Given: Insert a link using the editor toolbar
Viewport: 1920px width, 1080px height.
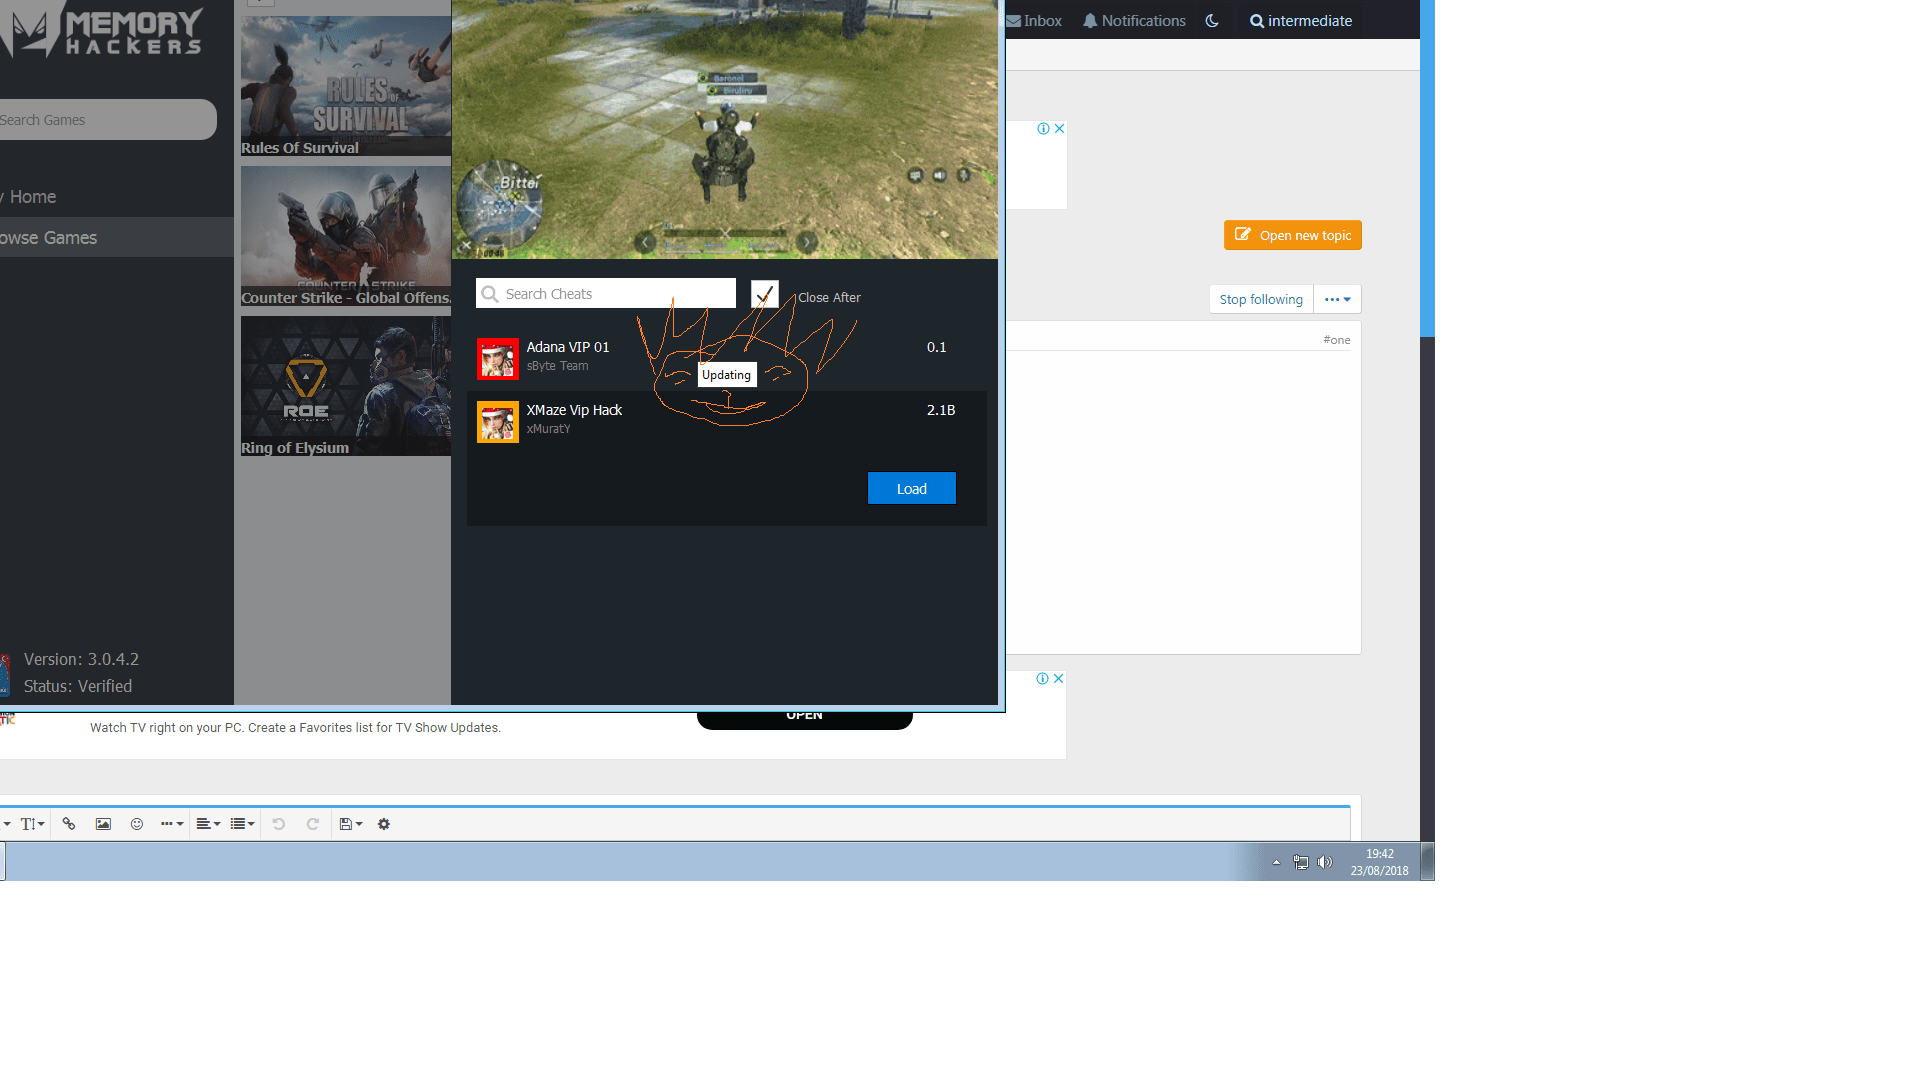Looking at the screenshot, I should click(69, 824).
